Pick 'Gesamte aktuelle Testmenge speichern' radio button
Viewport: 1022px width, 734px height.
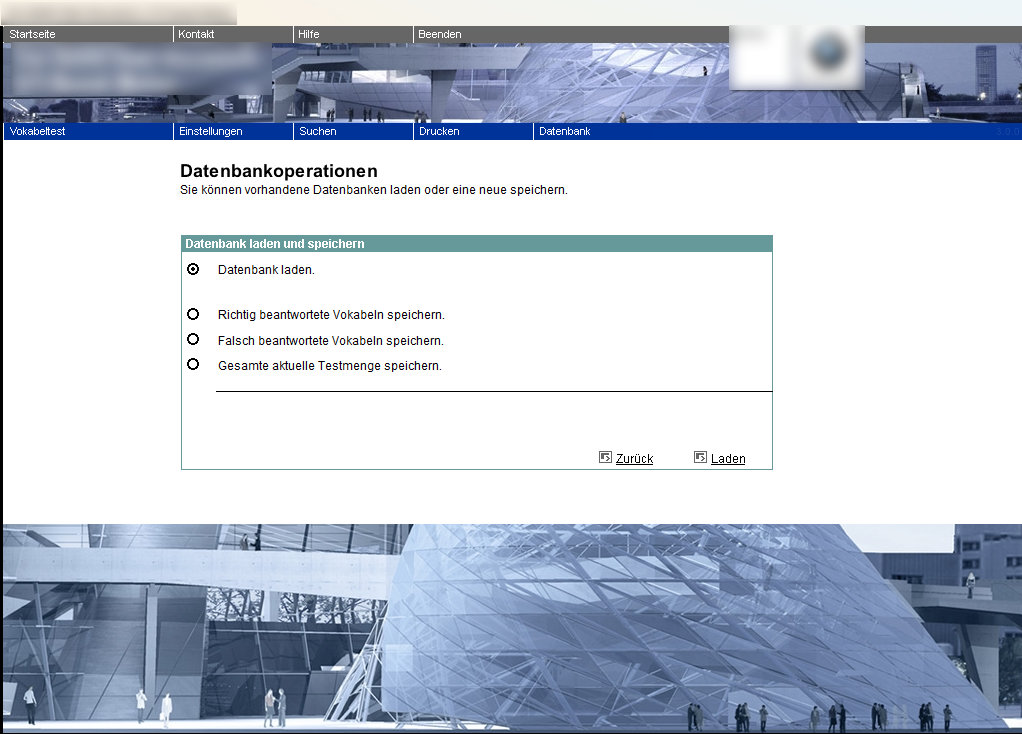click(x=193, y=364)
